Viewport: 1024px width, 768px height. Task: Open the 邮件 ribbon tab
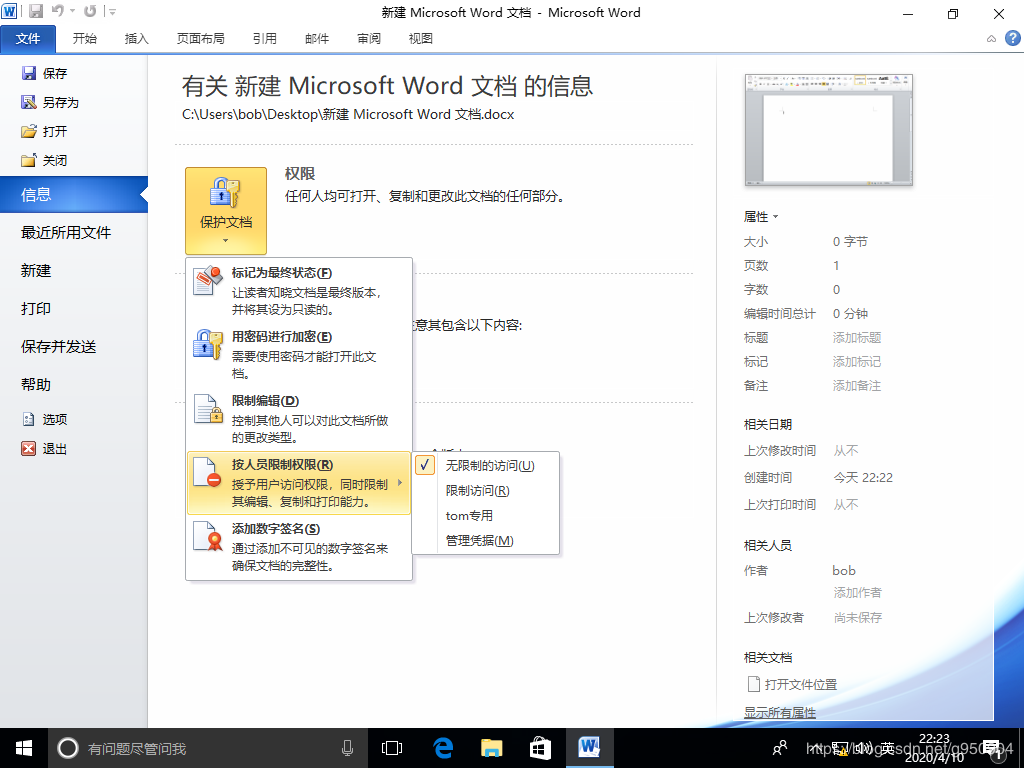pyautogui.click(x=317, y=39)
